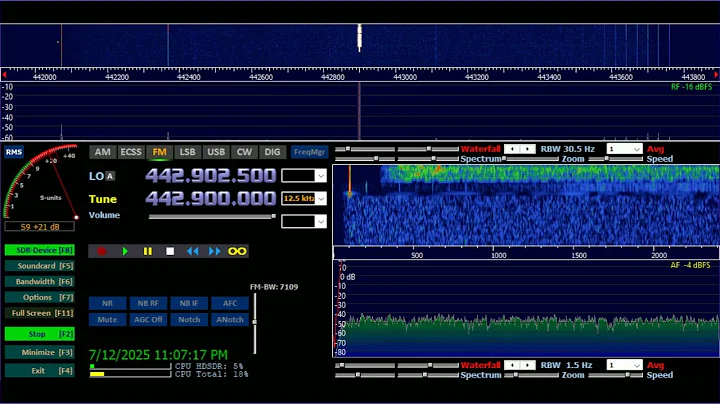Toggle the yellow loop infinity icon

point(237,251)
